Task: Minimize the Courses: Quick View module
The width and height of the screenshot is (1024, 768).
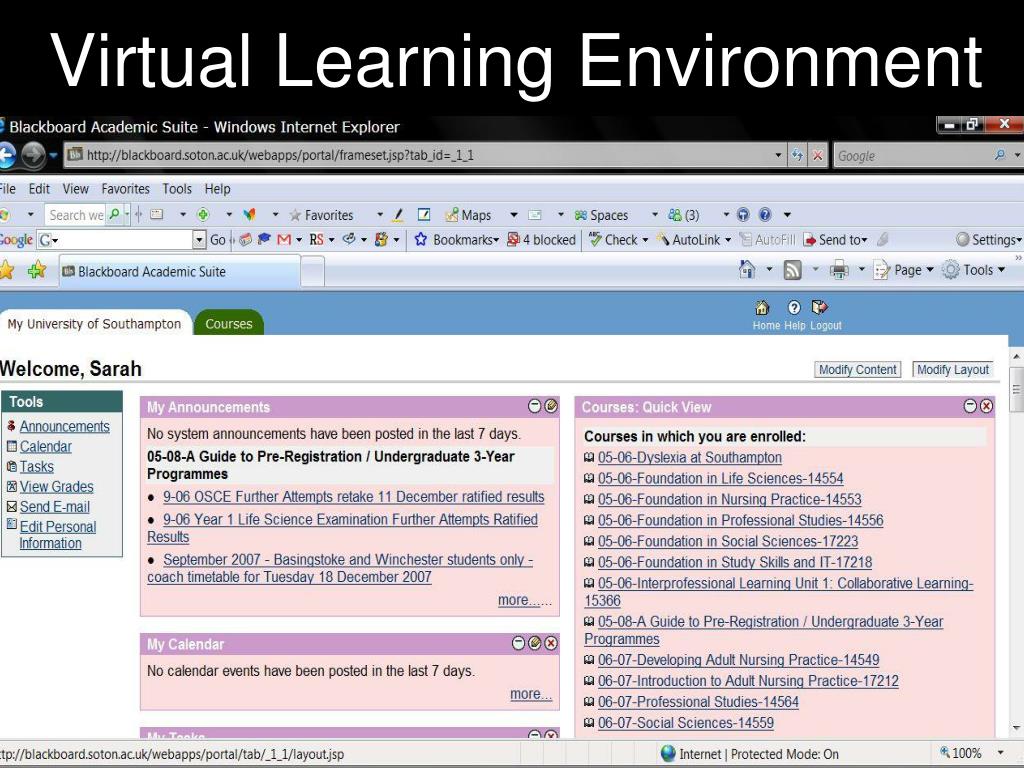Action: 970,406
